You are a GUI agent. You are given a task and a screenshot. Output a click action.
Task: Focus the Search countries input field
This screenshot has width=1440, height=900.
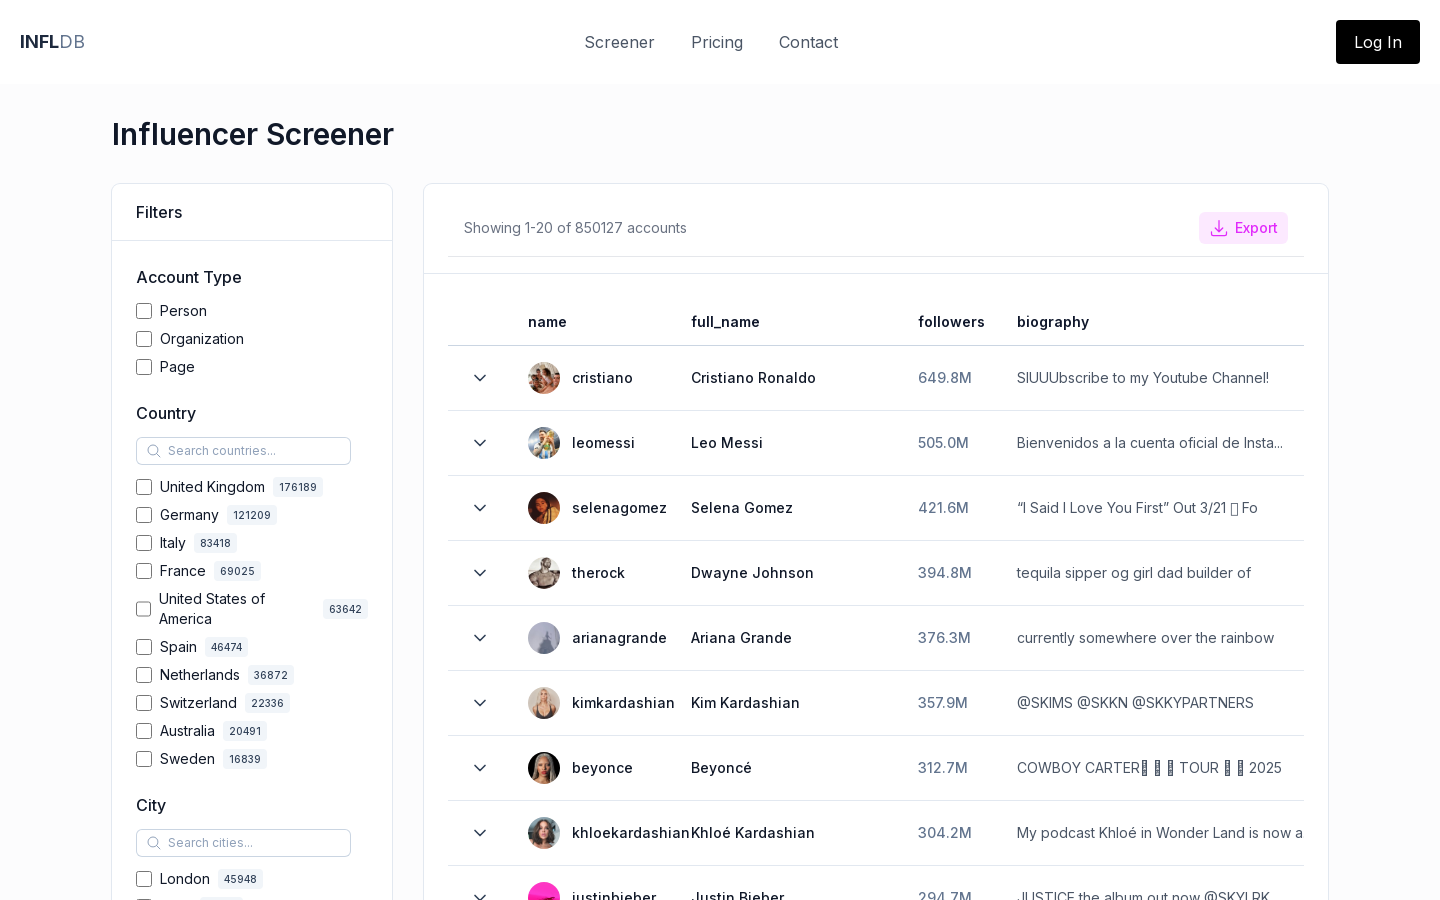(x=243, y=451)
